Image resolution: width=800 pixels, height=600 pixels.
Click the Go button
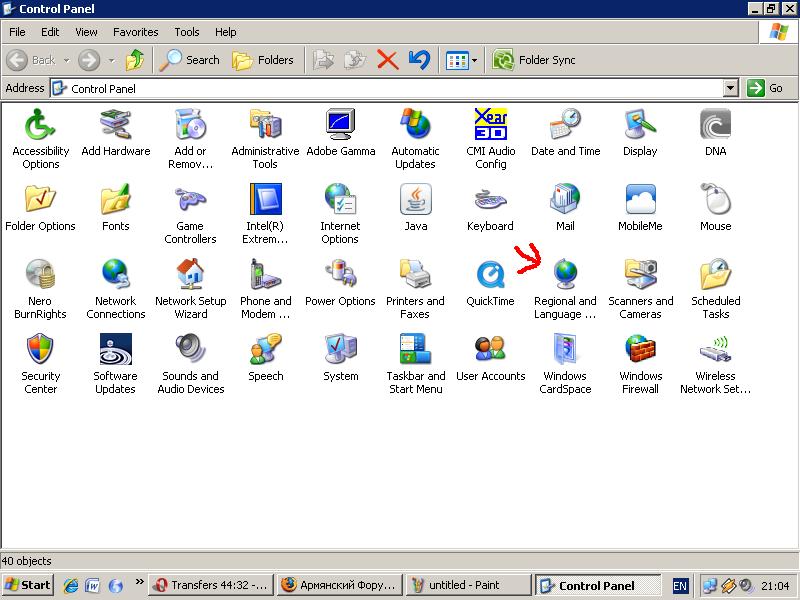pyautogui.click(x=766, y=88)
